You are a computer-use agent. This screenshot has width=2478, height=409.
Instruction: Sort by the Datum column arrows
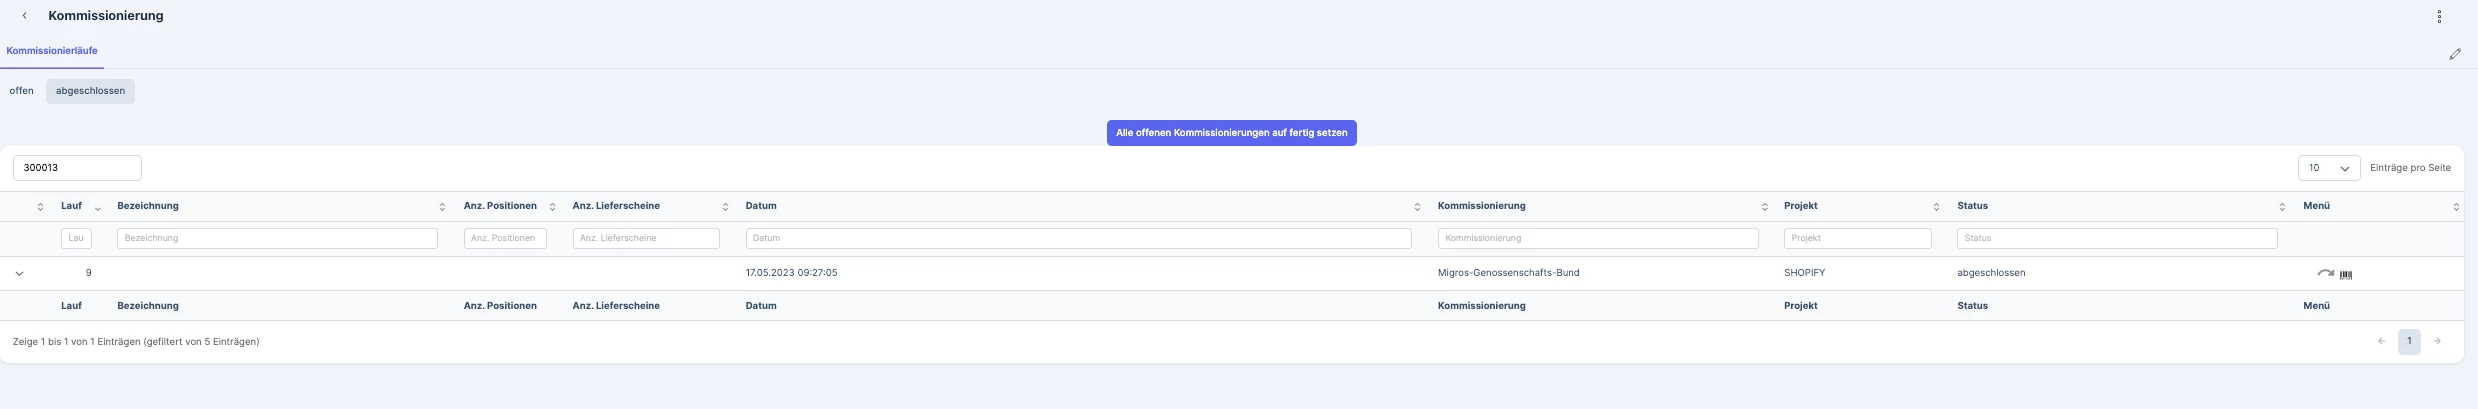(1417, 207)
